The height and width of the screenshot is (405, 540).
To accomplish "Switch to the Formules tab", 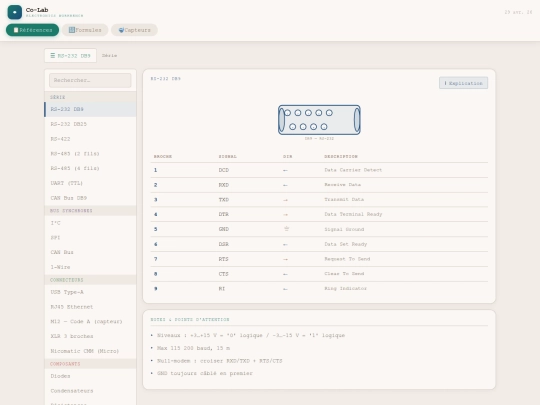I will pos(85,30).
